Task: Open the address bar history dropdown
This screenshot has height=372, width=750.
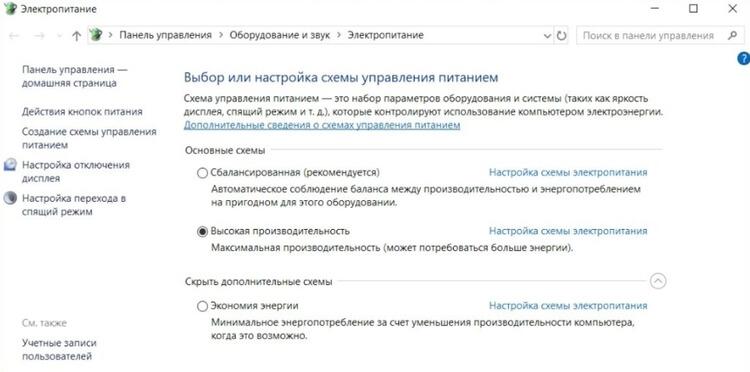Action: 548,36
